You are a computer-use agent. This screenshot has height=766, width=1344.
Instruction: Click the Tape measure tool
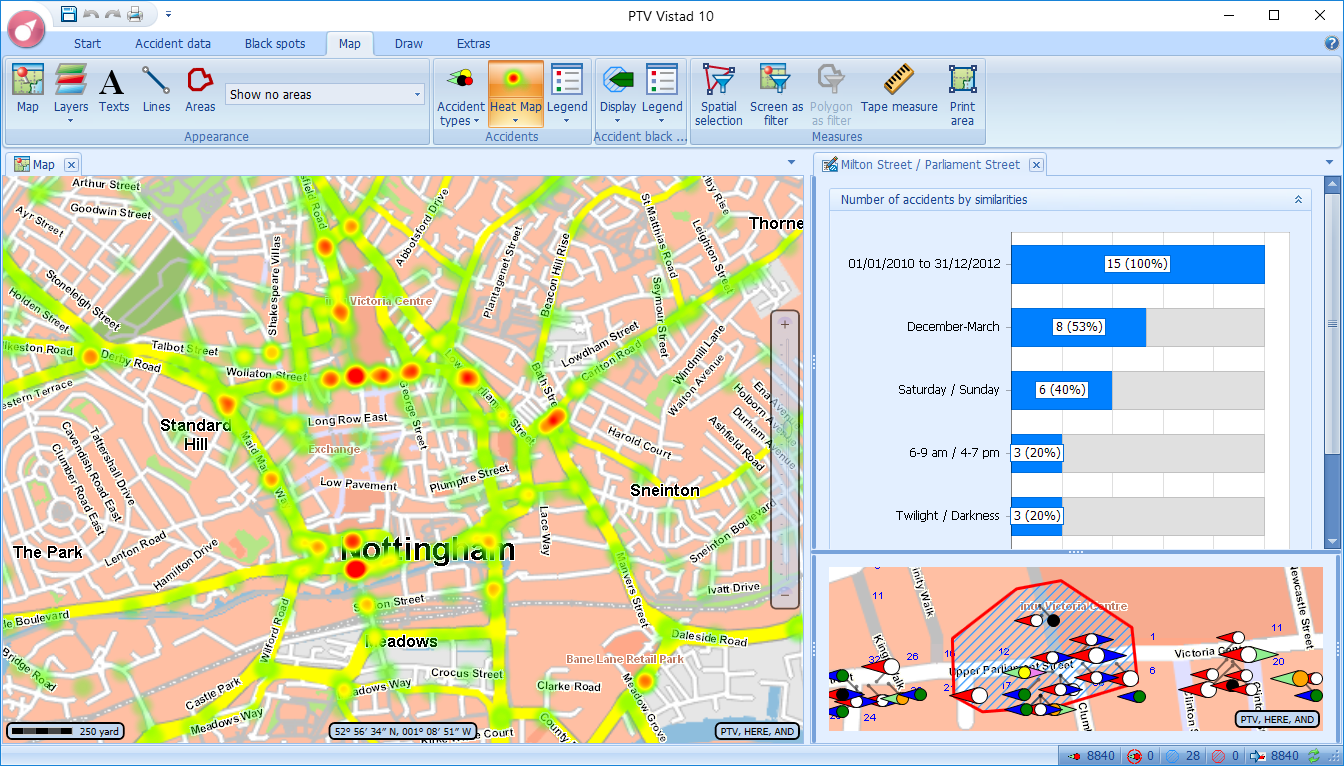(x=899, y=90)
